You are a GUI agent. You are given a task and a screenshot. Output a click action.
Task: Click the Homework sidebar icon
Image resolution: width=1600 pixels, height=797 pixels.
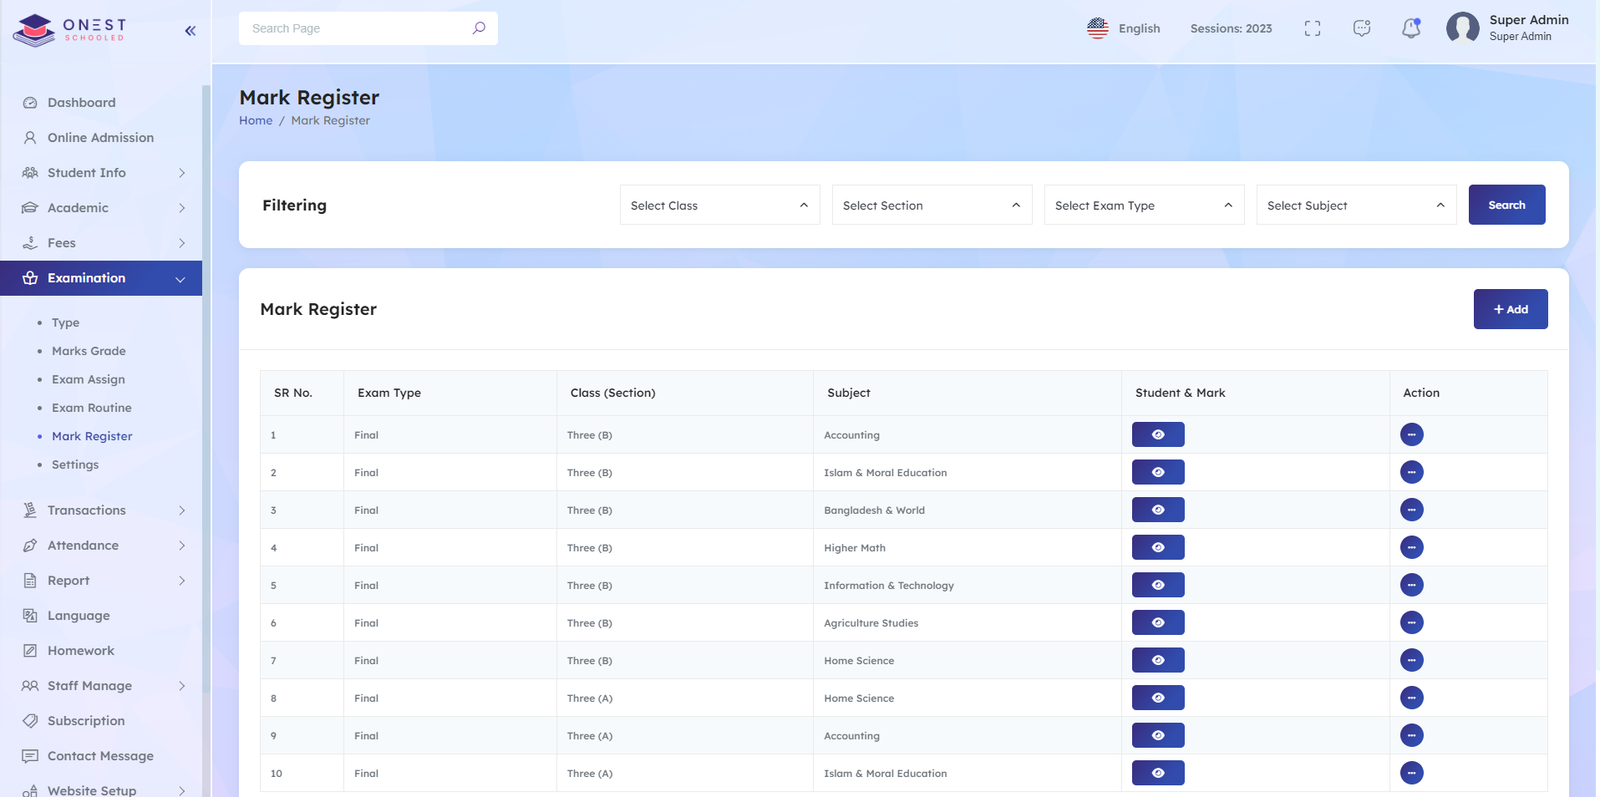pyautogui.click(x=30, y=650)
